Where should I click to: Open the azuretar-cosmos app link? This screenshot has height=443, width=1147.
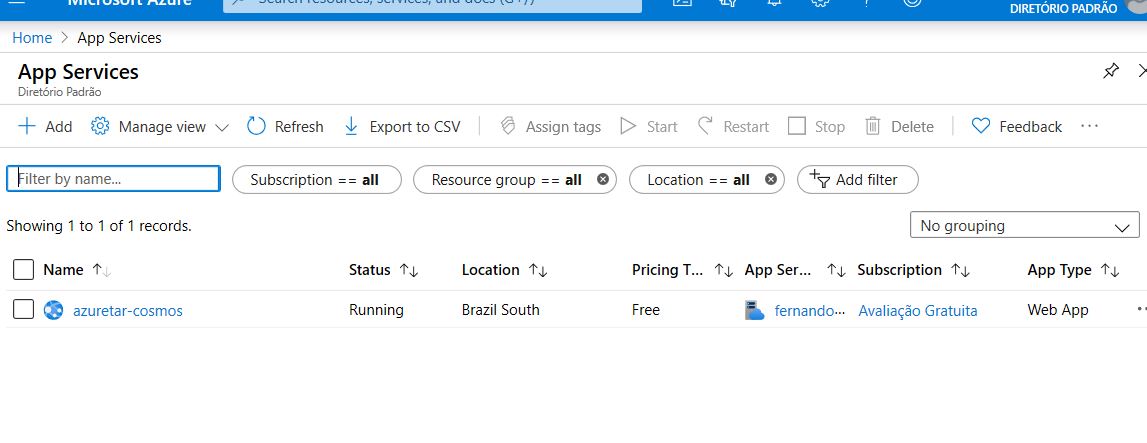128,311
